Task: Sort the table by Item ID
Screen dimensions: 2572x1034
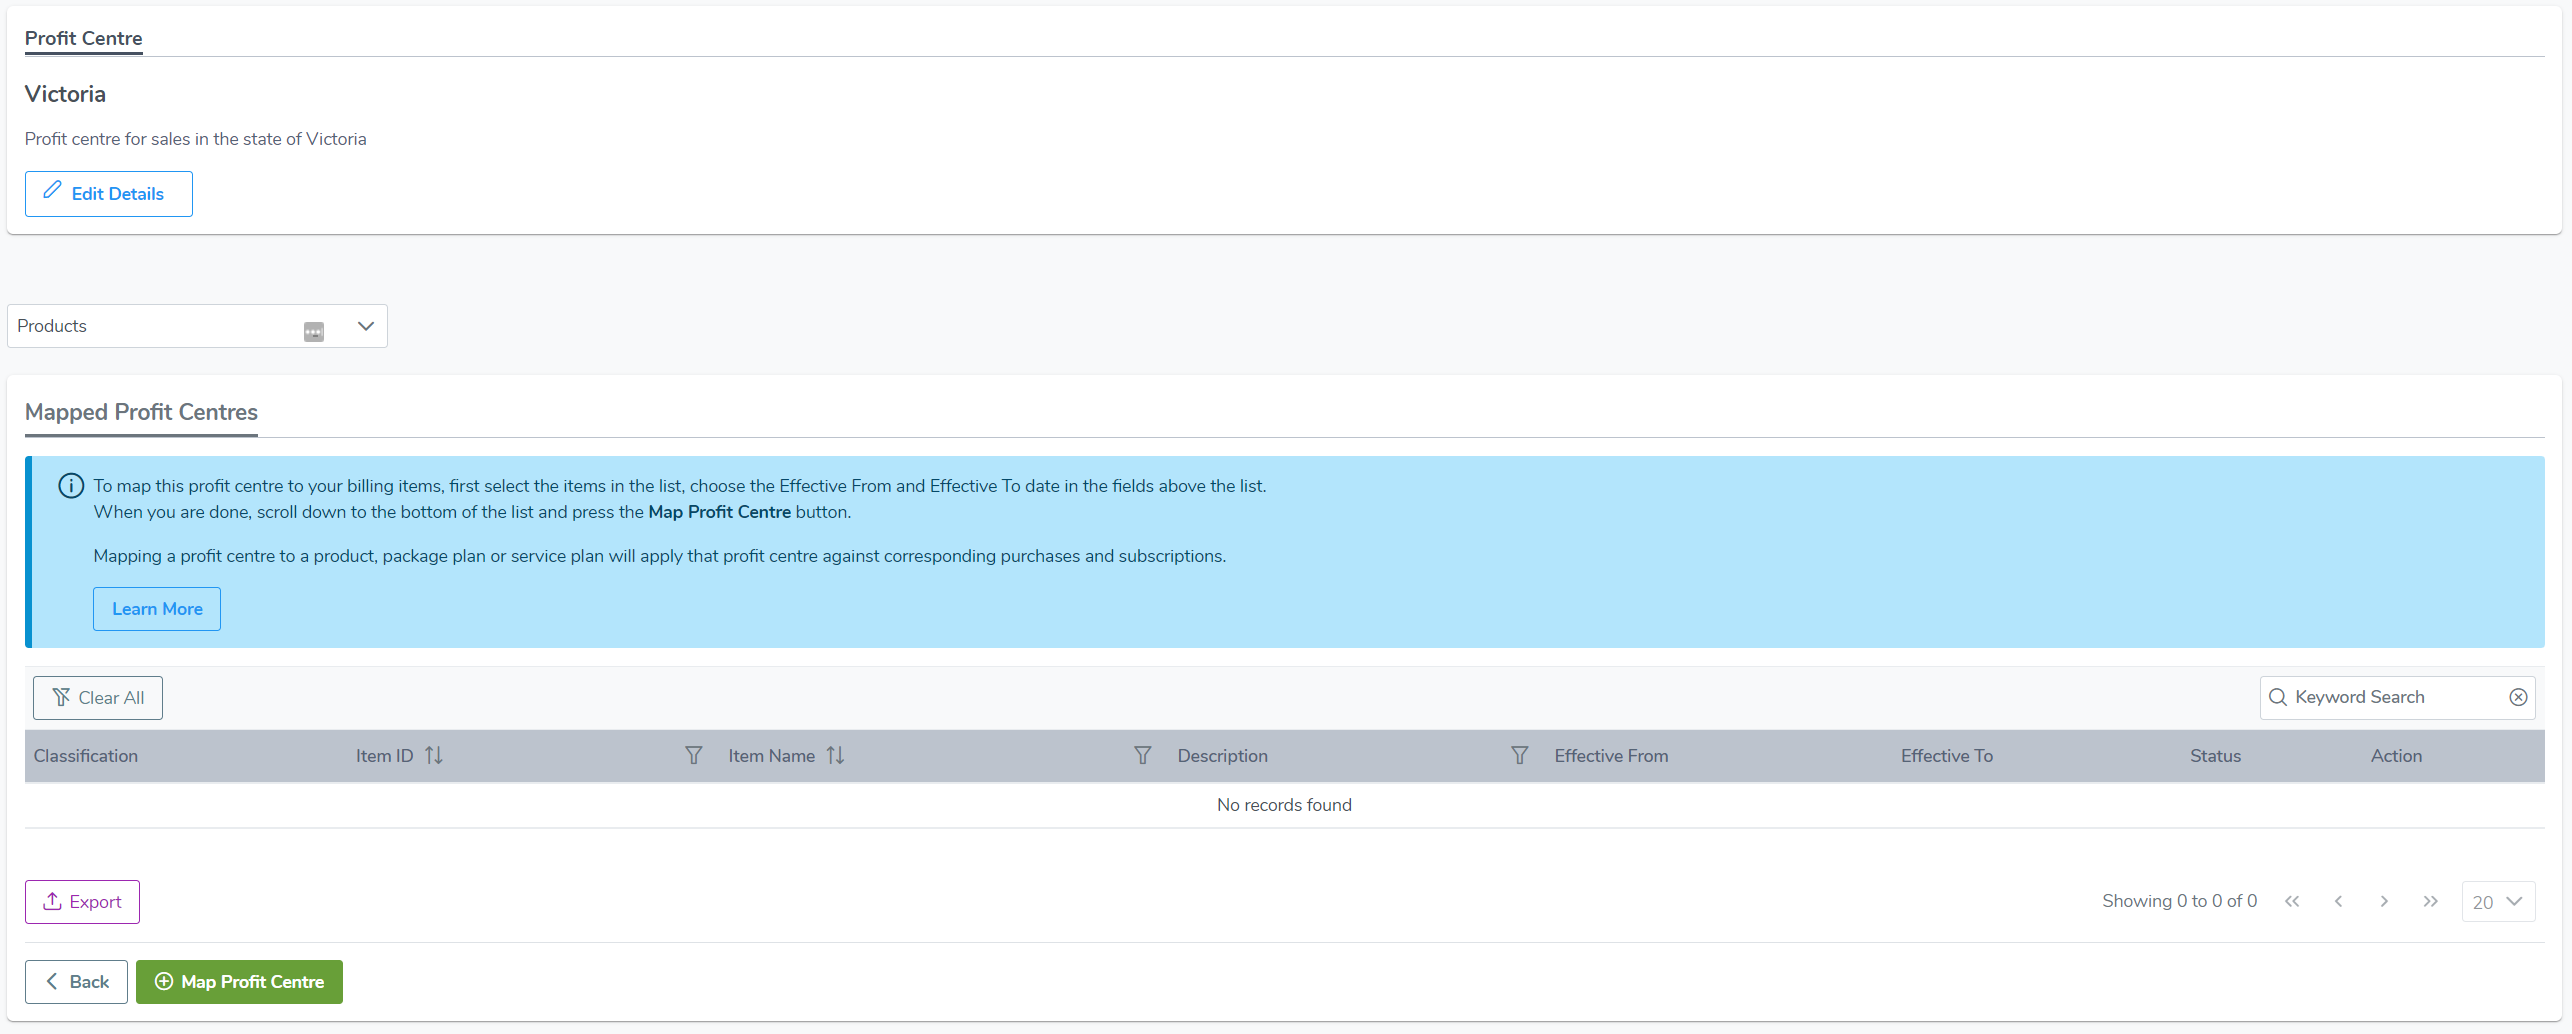Action: click(433, 756)
